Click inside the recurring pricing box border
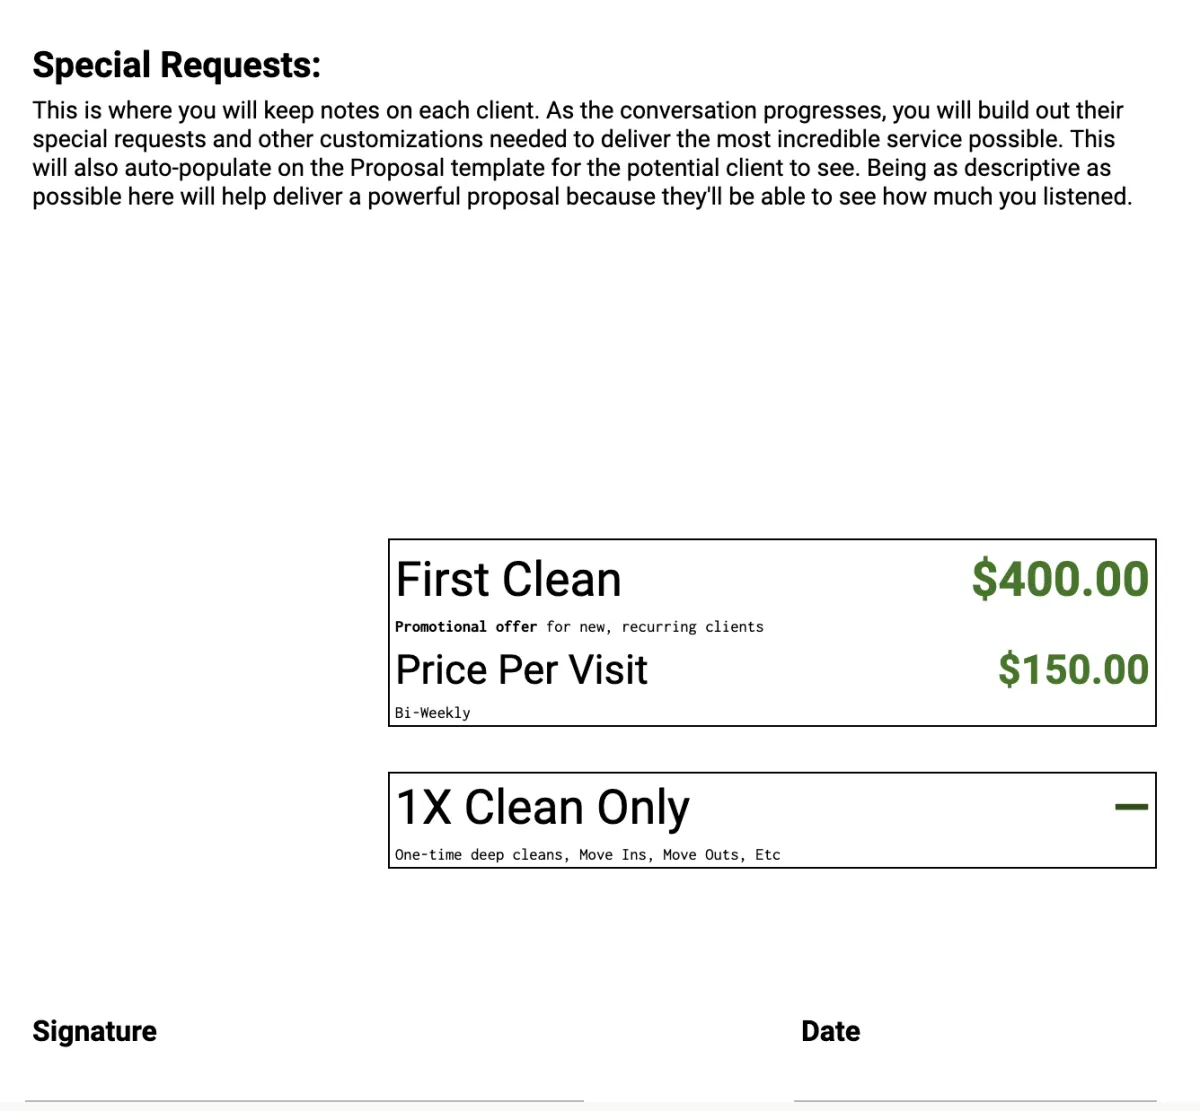Image resolution: width=1200 pixels, height=1111 pixels. (x=772, y=633)
